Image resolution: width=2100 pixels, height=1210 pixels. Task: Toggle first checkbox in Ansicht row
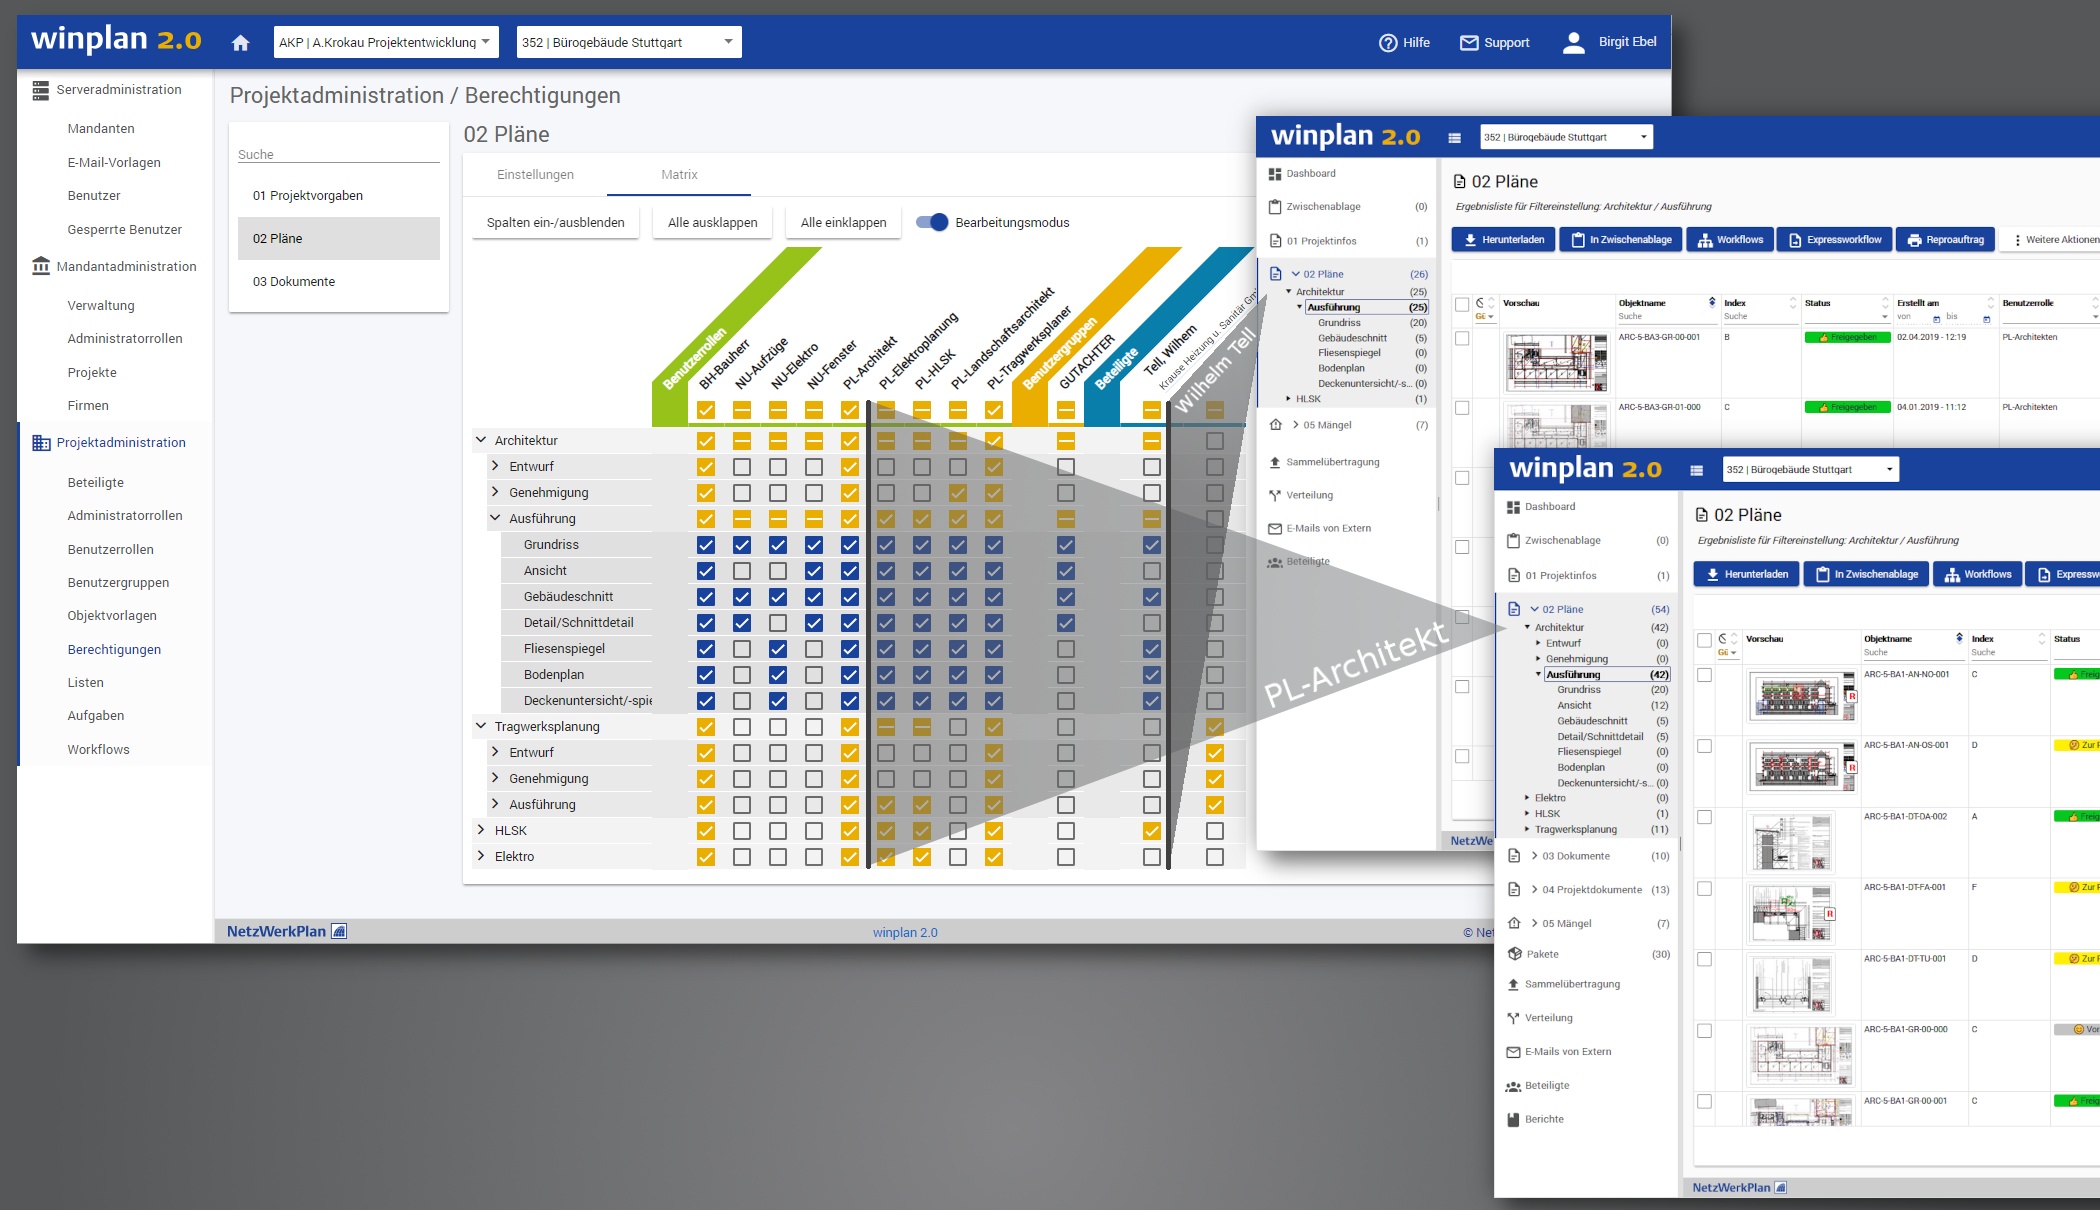706,571
